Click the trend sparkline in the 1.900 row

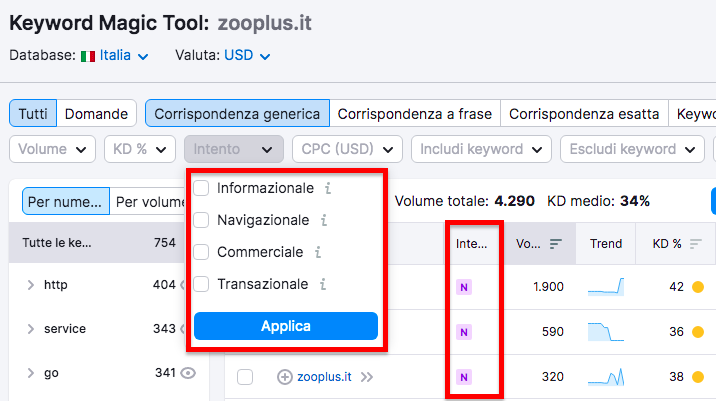click(x=606, y=287)
